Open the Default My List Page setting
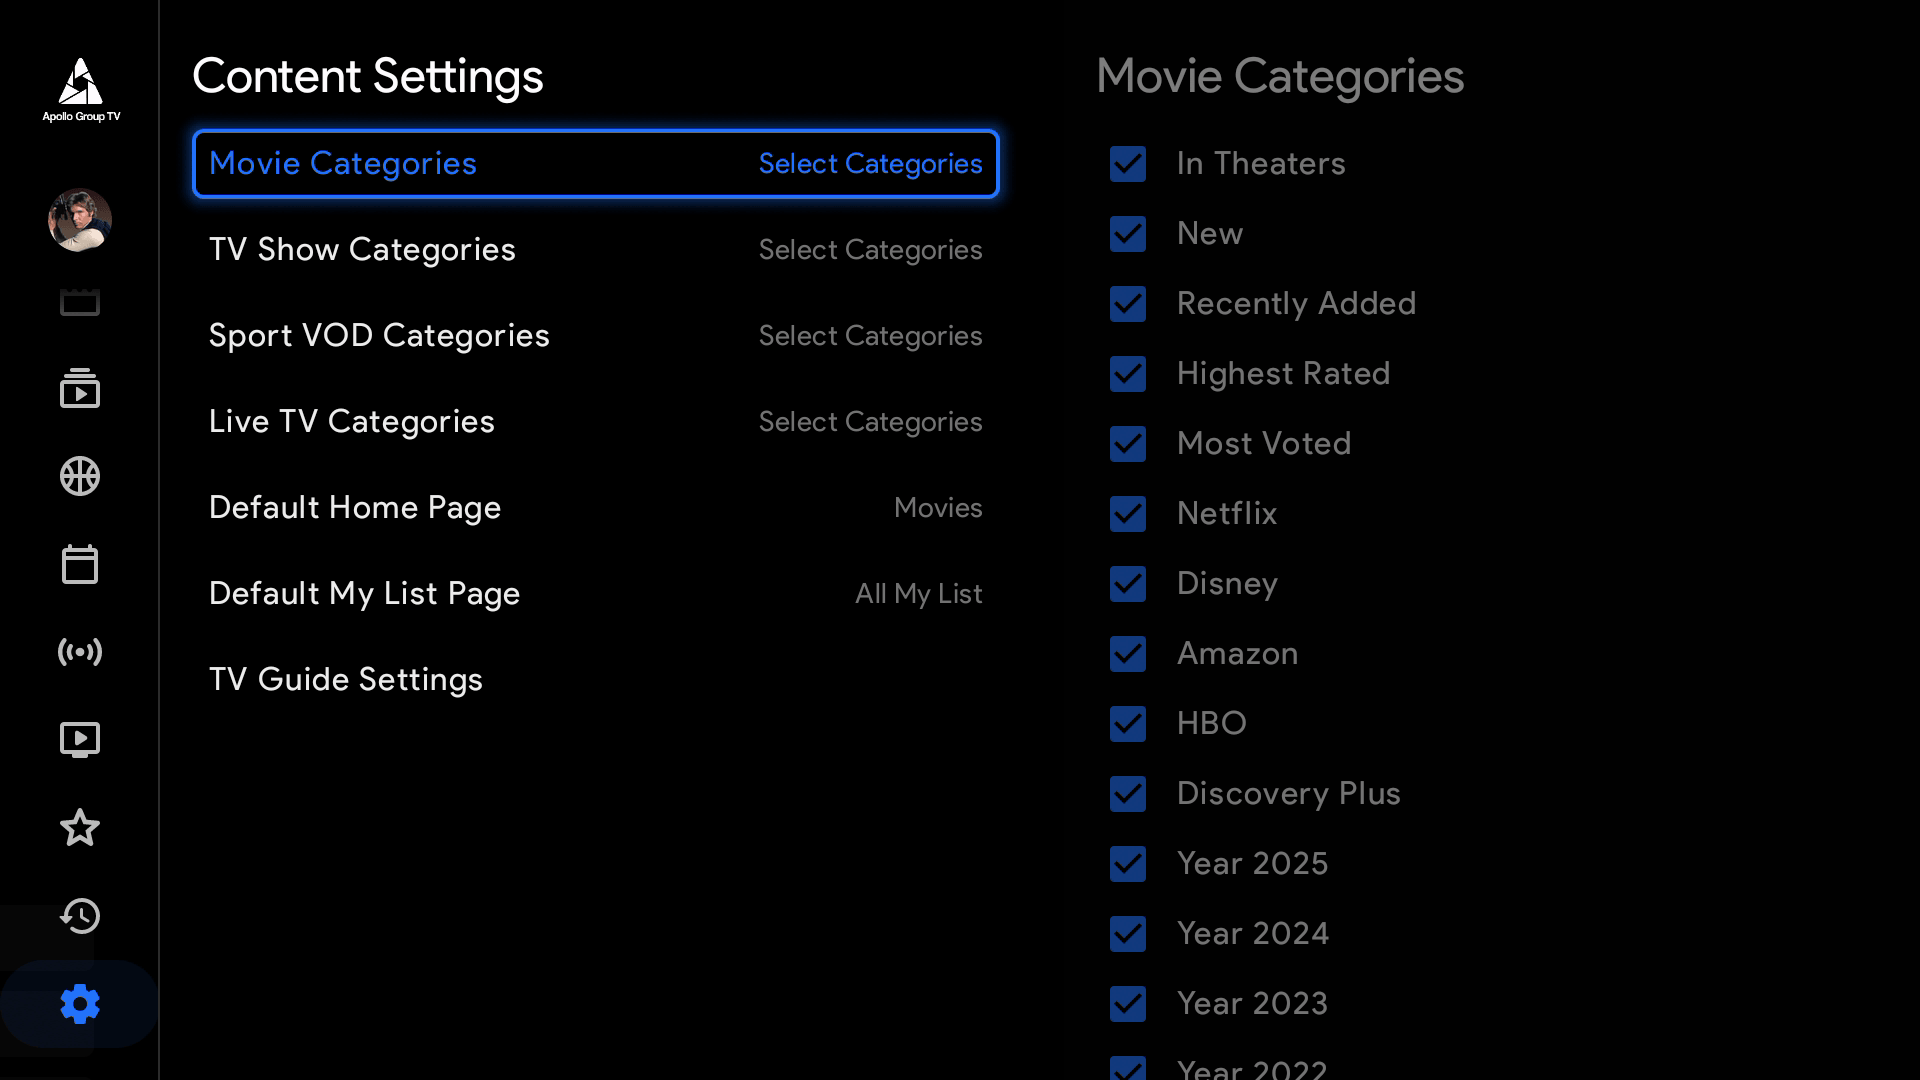 click(596, 594)
